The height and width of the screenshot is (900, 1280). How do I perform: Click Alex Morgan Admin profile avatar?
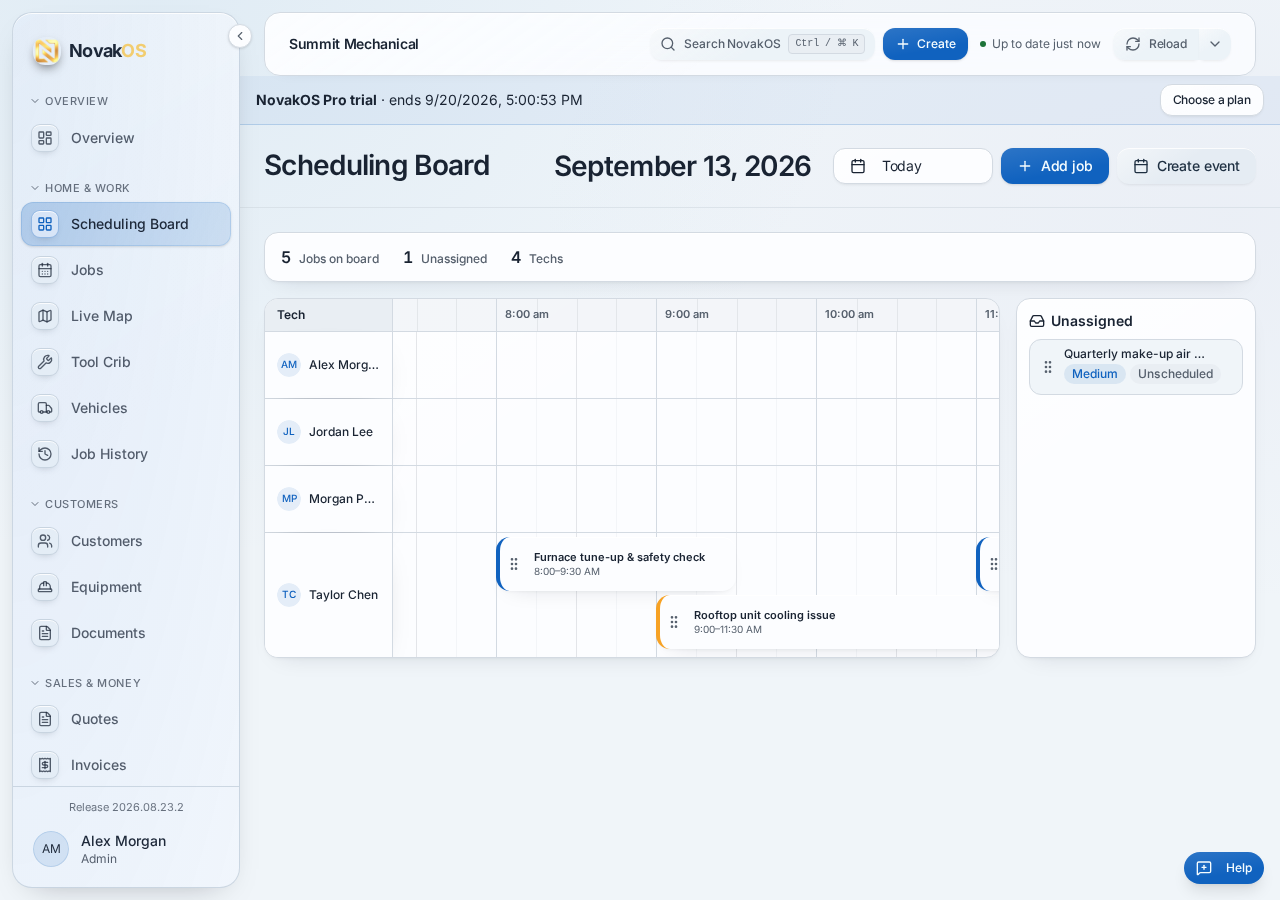click(x=51, y=849)
